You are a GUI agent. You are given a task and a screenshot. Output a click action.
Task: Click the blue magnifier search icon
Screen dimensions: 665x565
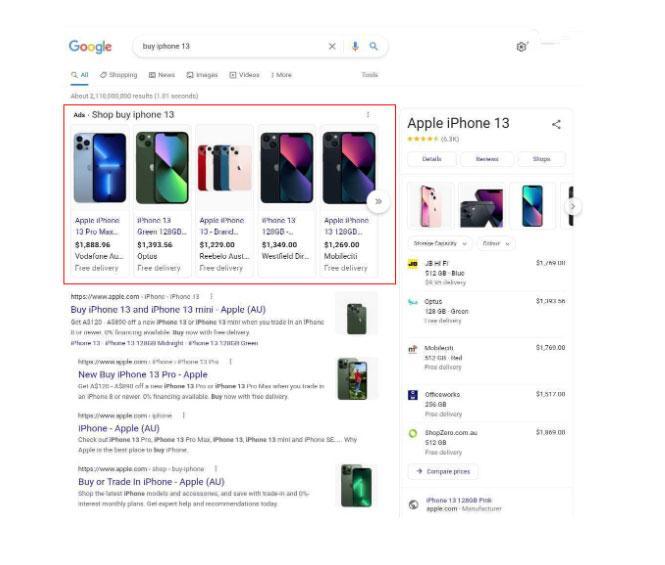point(373,46)
